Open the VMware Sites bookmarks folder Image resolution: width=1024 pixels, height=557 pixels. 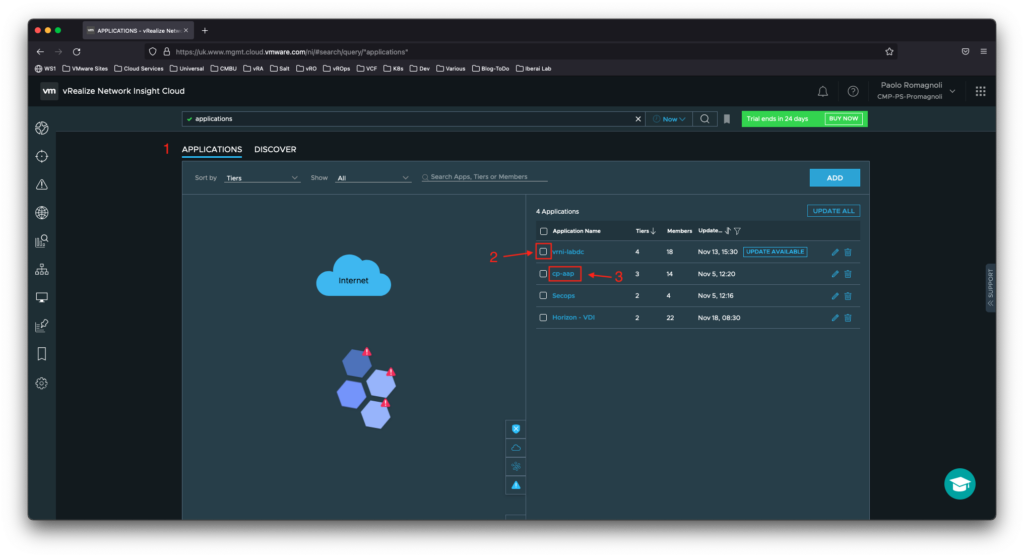85,69
